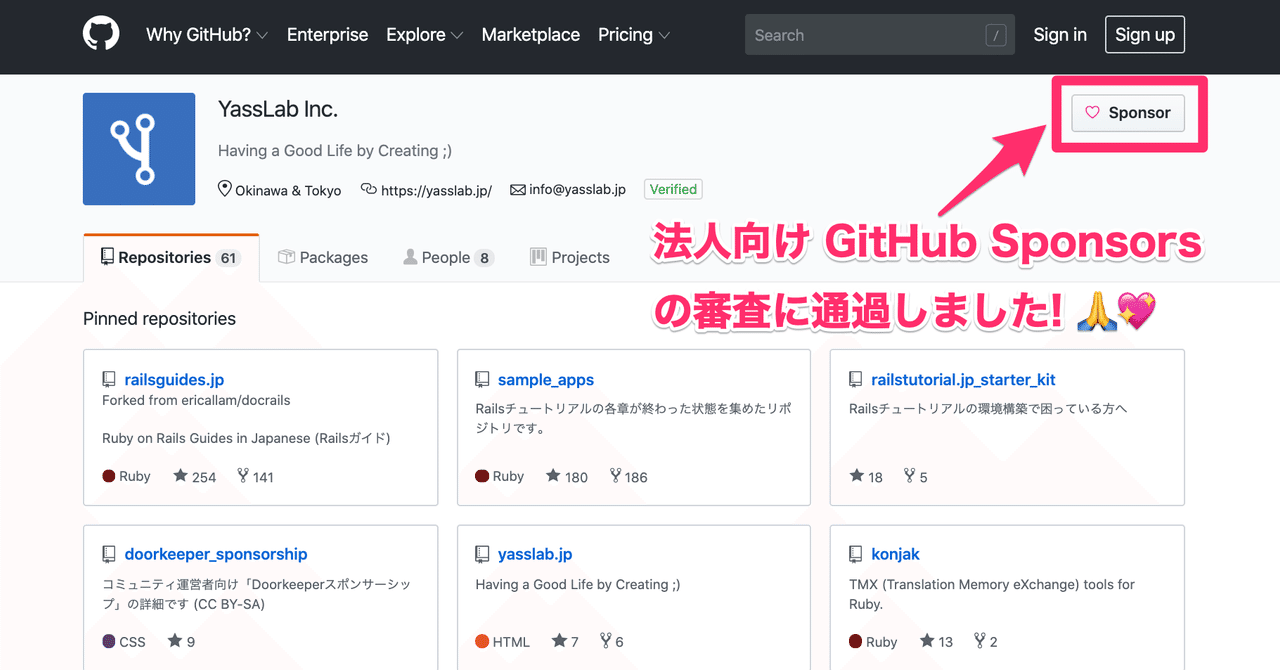Click the Having a Good Life tagline under YassLab Inc.
This screenshot has height=670, width=1280.
click(335, 151)
